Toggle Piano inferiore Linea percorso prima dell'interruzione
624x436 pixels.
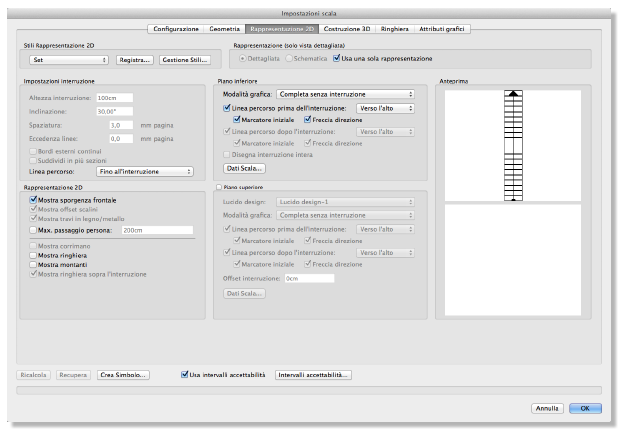[227, 108]
